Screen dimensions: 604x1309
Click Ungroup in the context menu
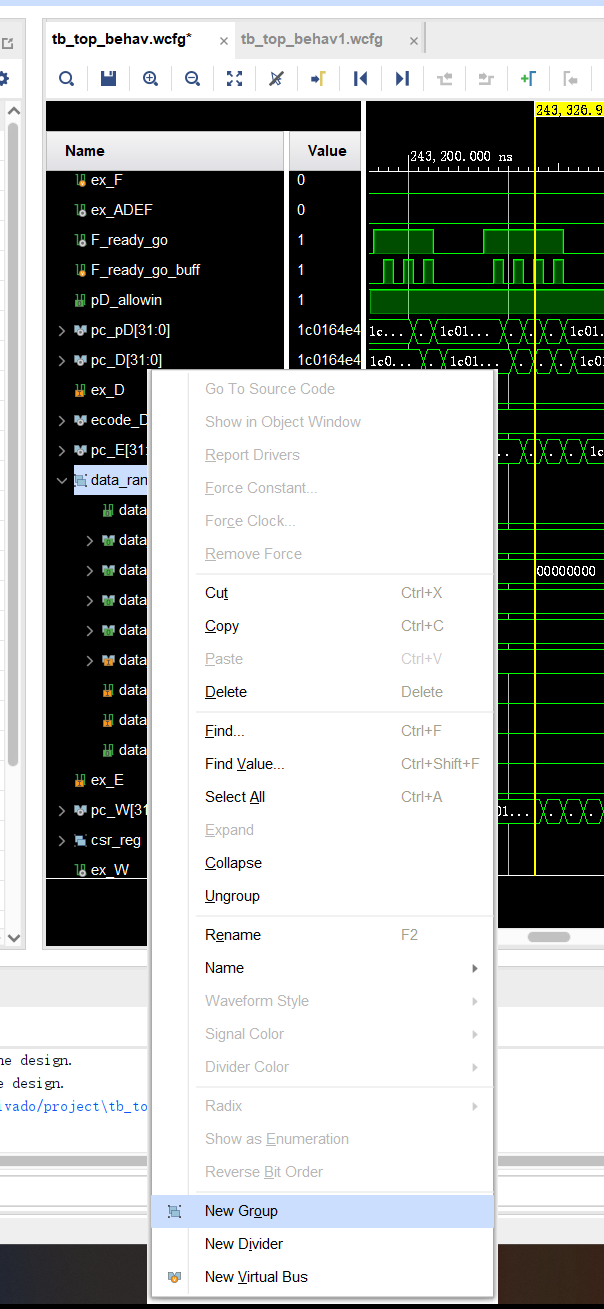[x=232, y=896]
